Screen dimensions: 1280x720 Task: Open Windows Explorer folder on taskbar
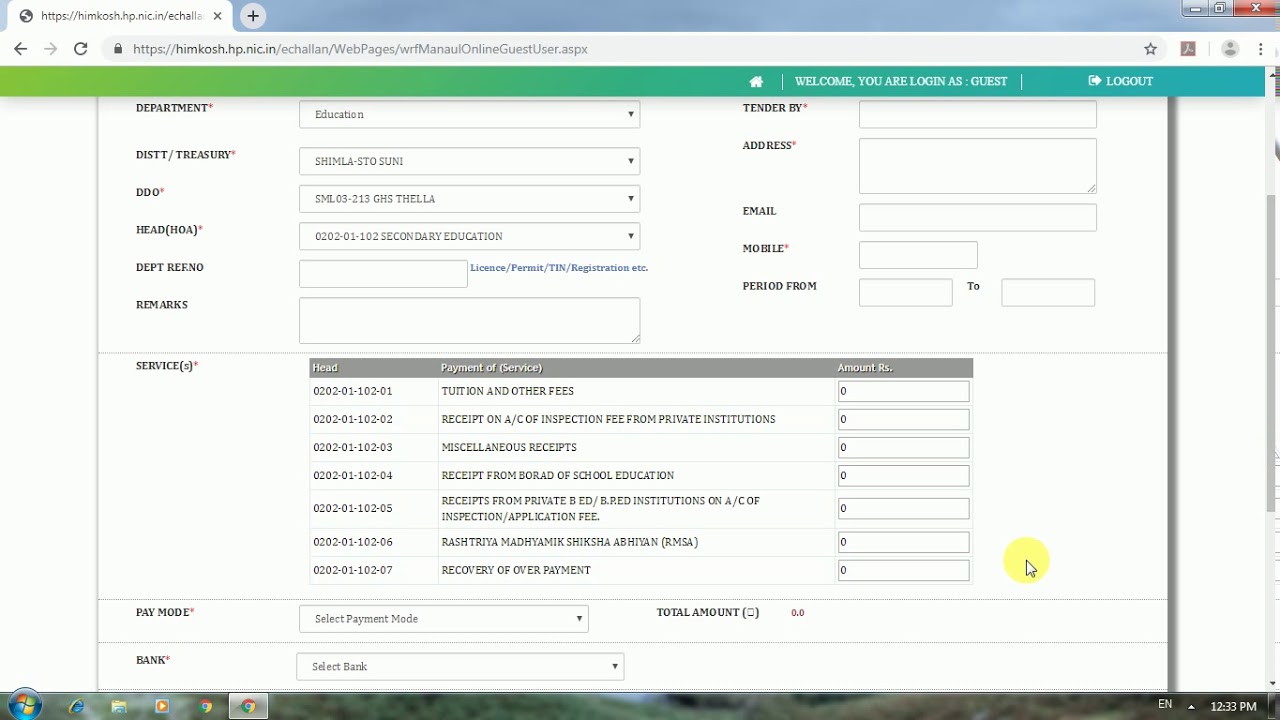tap(119, 706)
